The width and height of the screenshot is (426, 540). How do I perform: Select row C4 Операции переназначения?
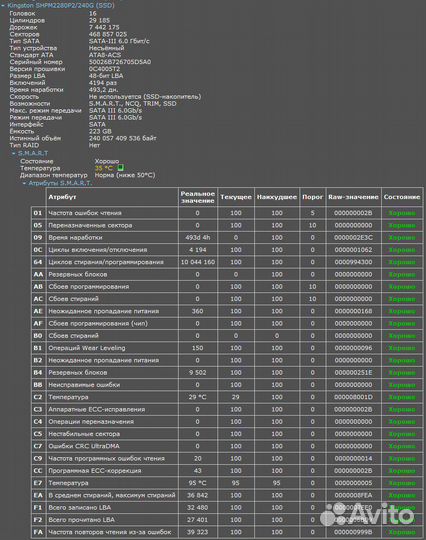[x=227, y=422]
